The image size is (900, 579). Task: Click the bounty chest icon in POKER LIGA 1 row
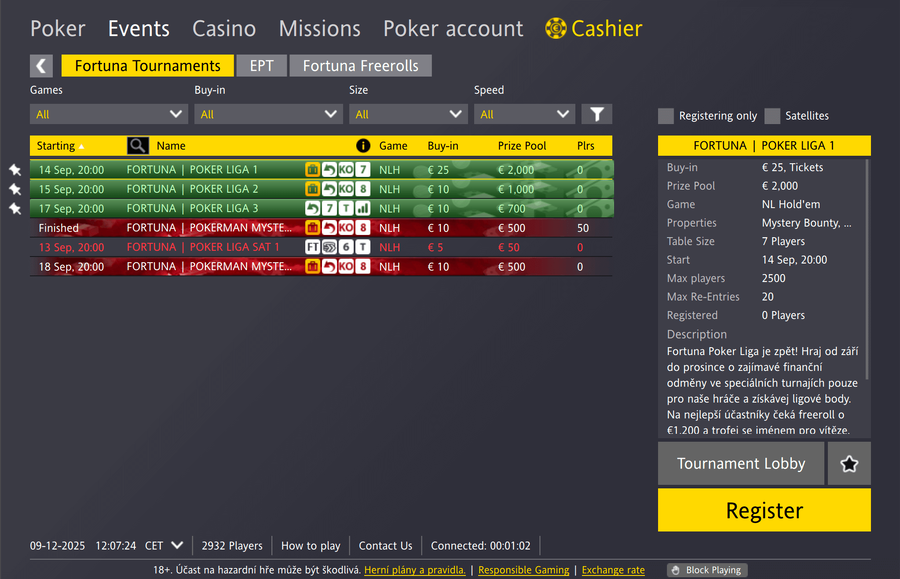313,170
